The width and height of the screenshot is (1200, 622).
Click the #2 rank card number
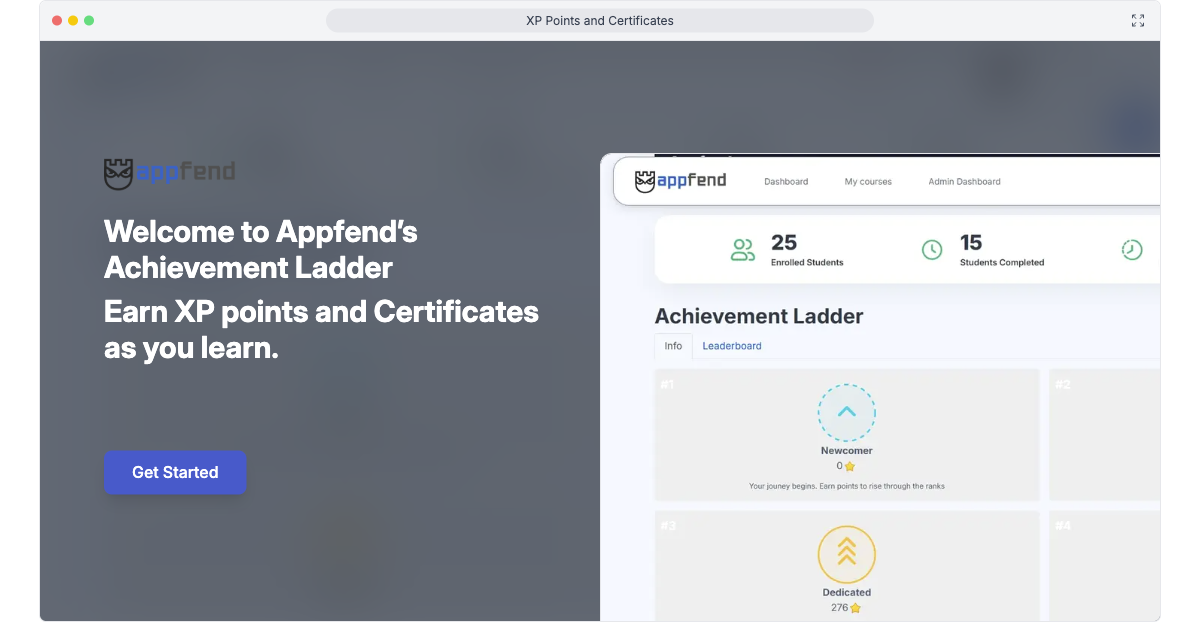(x=1063, y=384)
